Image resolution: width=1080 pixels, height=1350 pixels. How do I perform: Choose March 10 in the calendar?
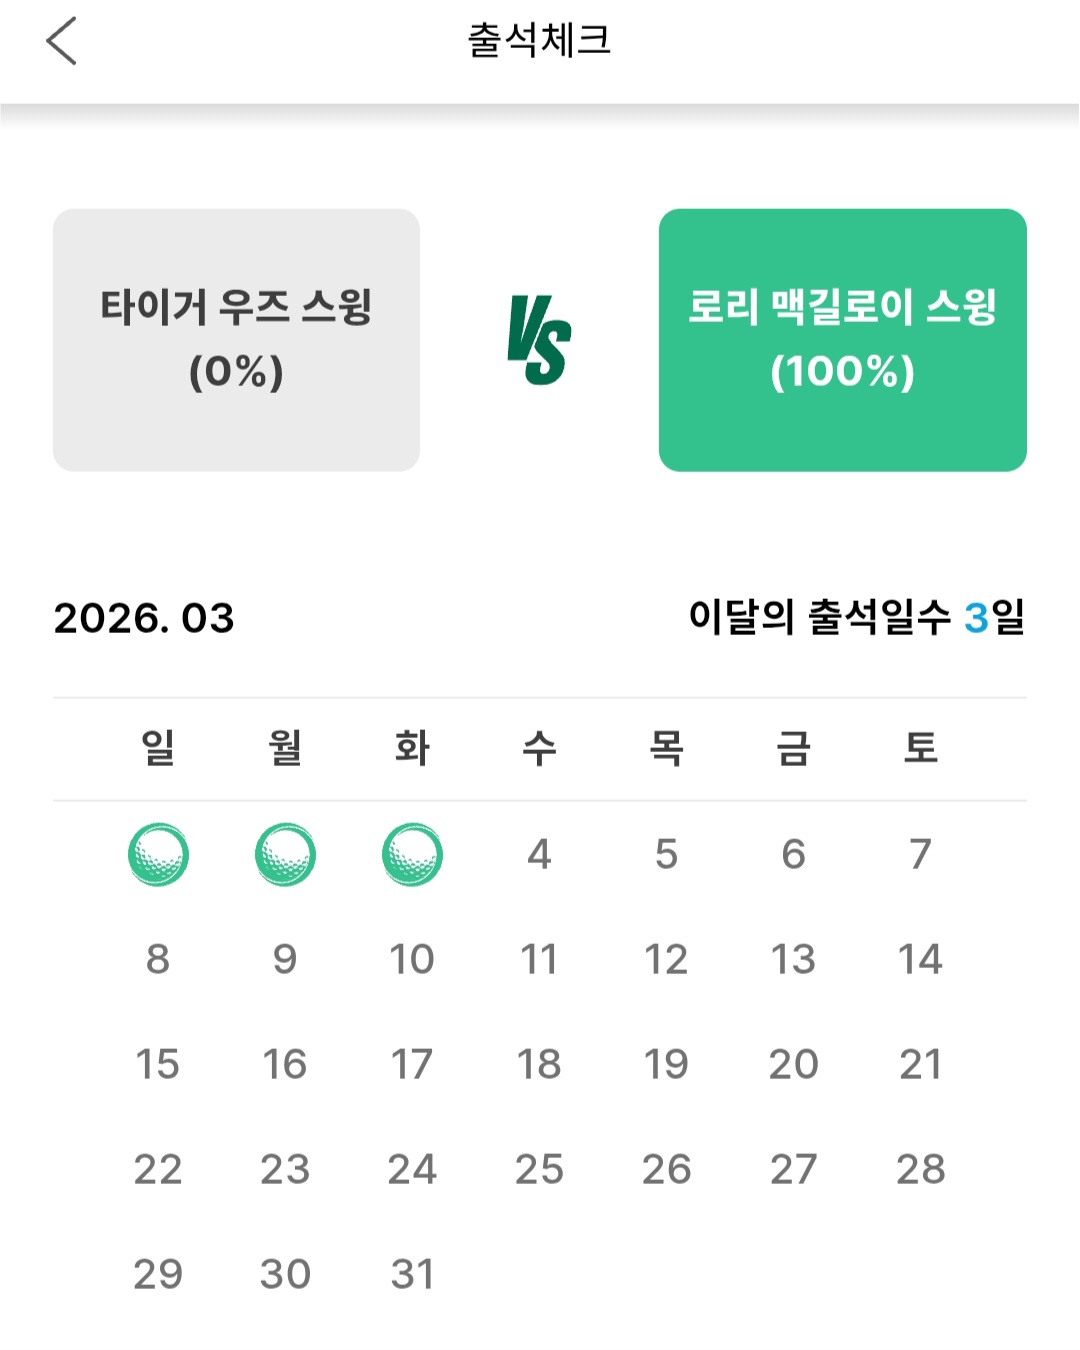(x=412, y=960)
